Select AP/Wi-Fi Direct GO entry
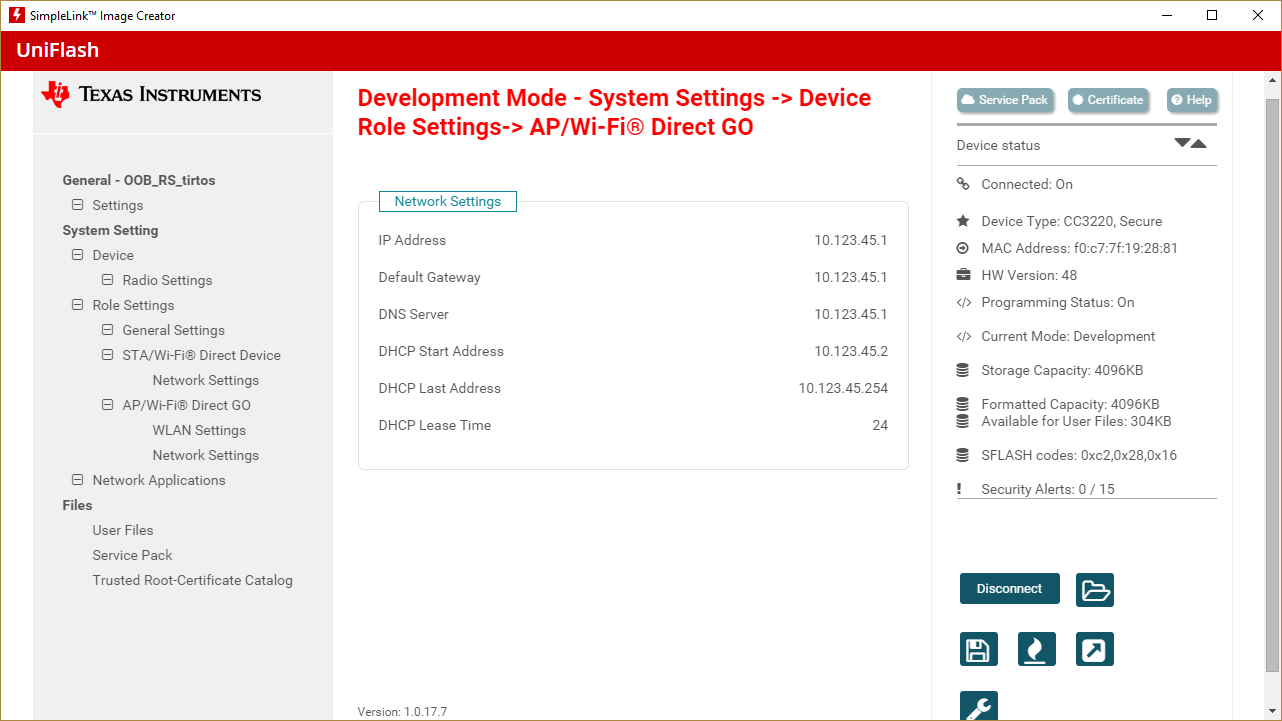The height and width of the screenshot is (721, 1282). 186,405
